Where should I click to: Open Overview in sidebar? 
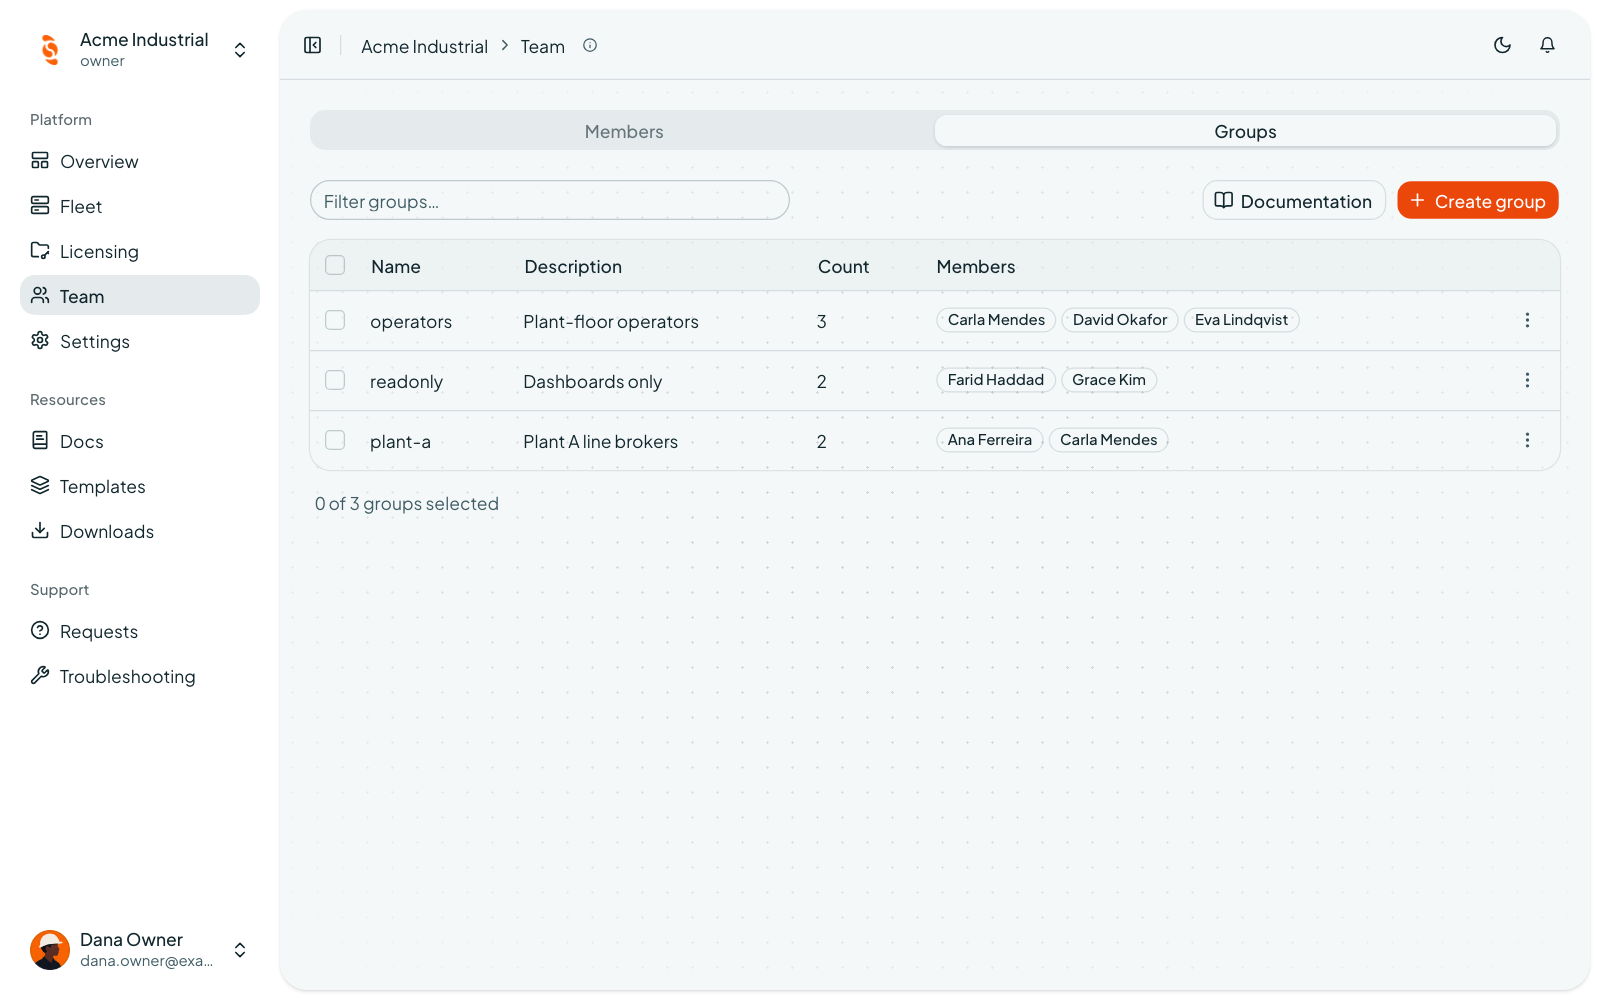(x=140, y=161)
